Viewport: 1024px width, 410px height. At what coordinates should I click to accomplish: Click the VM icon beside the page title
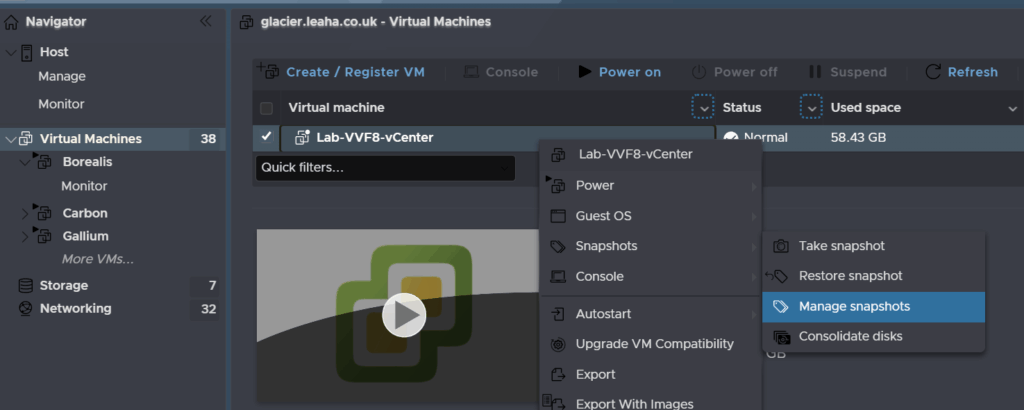pyautogui.click(x=246, y=22)
